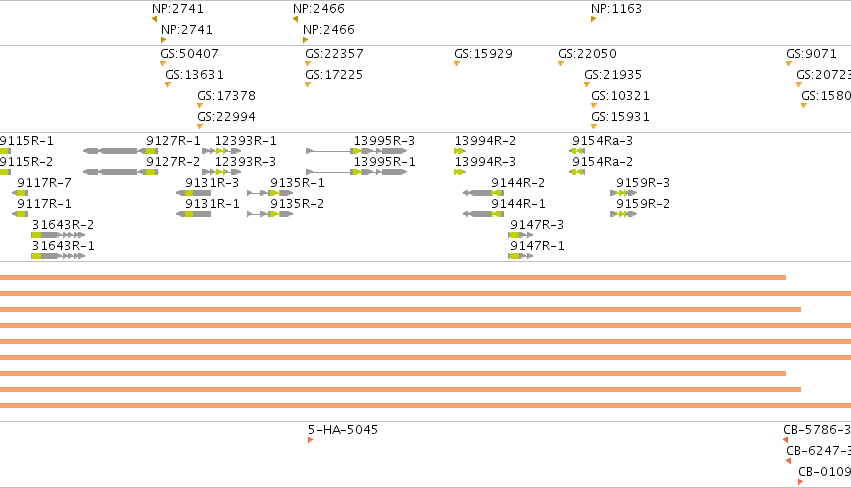Image resolution: width=851 pixels, height=488 pixels.
Task: Click the GS:22050 triangle marker
Action: pyautogui.click(x=561, y=64)
